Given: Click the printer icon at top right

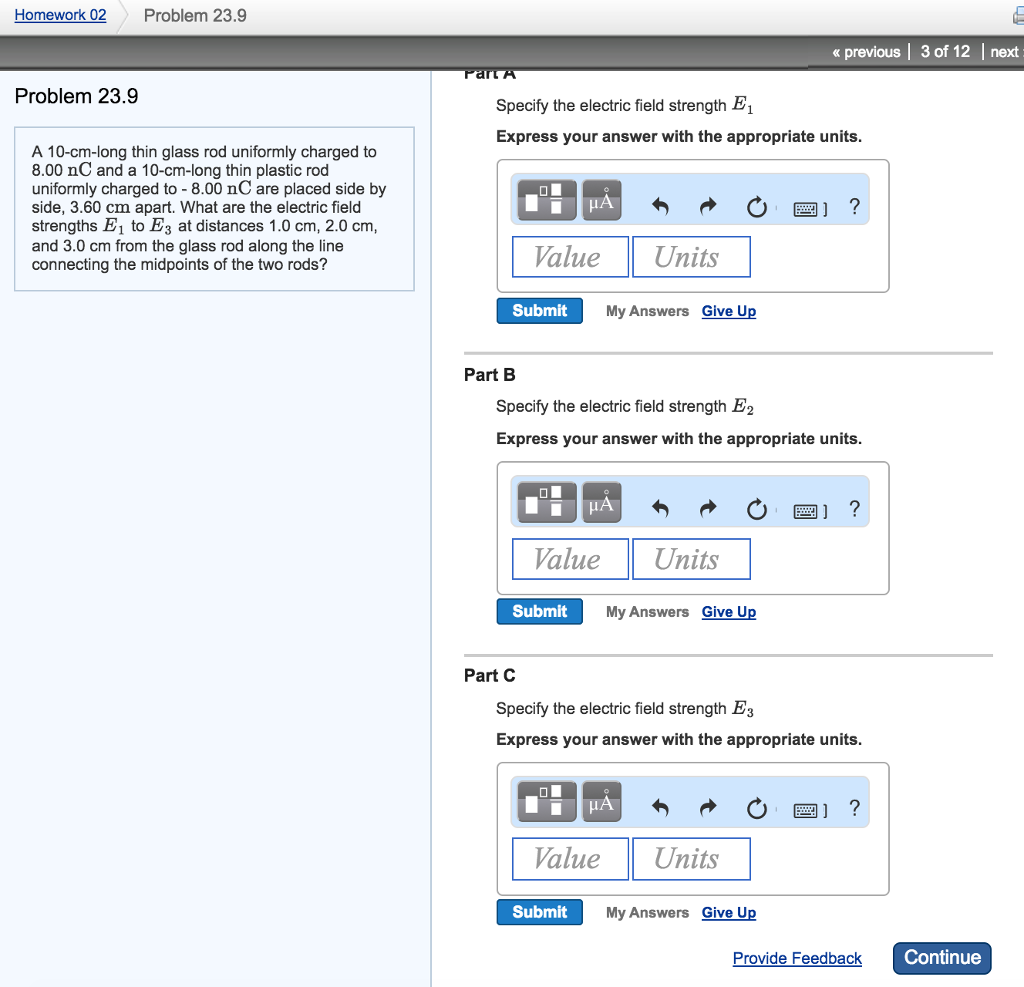Looking at the screenshot, I should tap(1016, 15).
